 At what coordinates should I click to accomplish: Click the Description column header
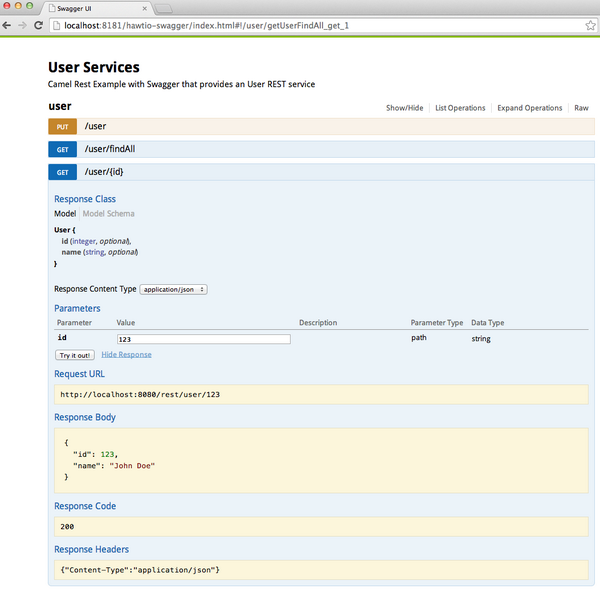pyautogui.click(x=318, y=323)
